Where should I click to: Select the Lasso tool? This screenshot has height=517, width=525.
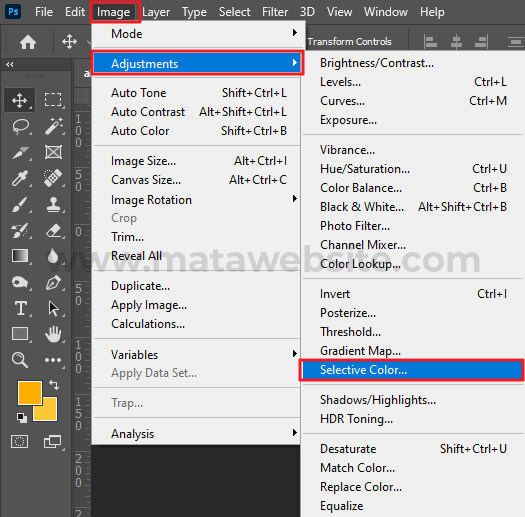(x=20, y=126)
